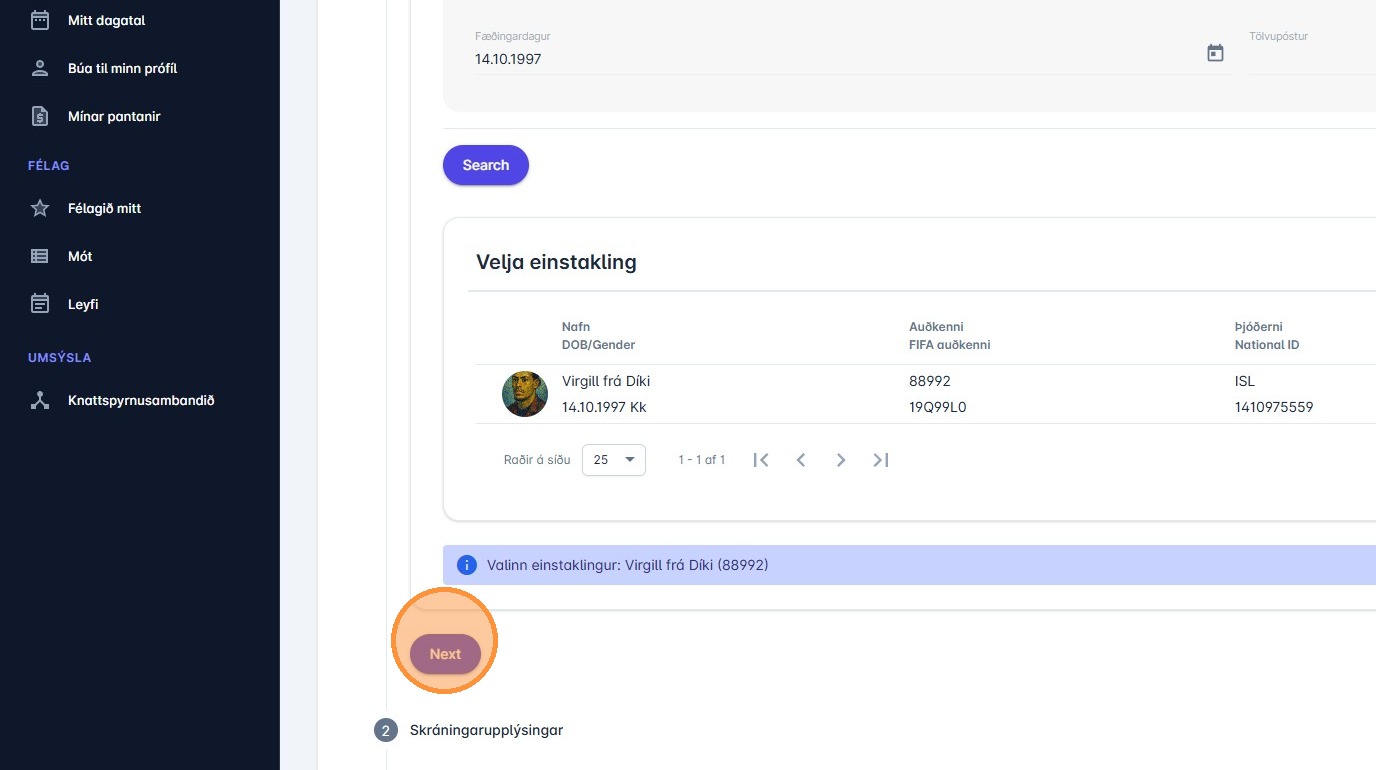
Task: Open Mínar pantanir menu item
Action: tap(114, 116)
